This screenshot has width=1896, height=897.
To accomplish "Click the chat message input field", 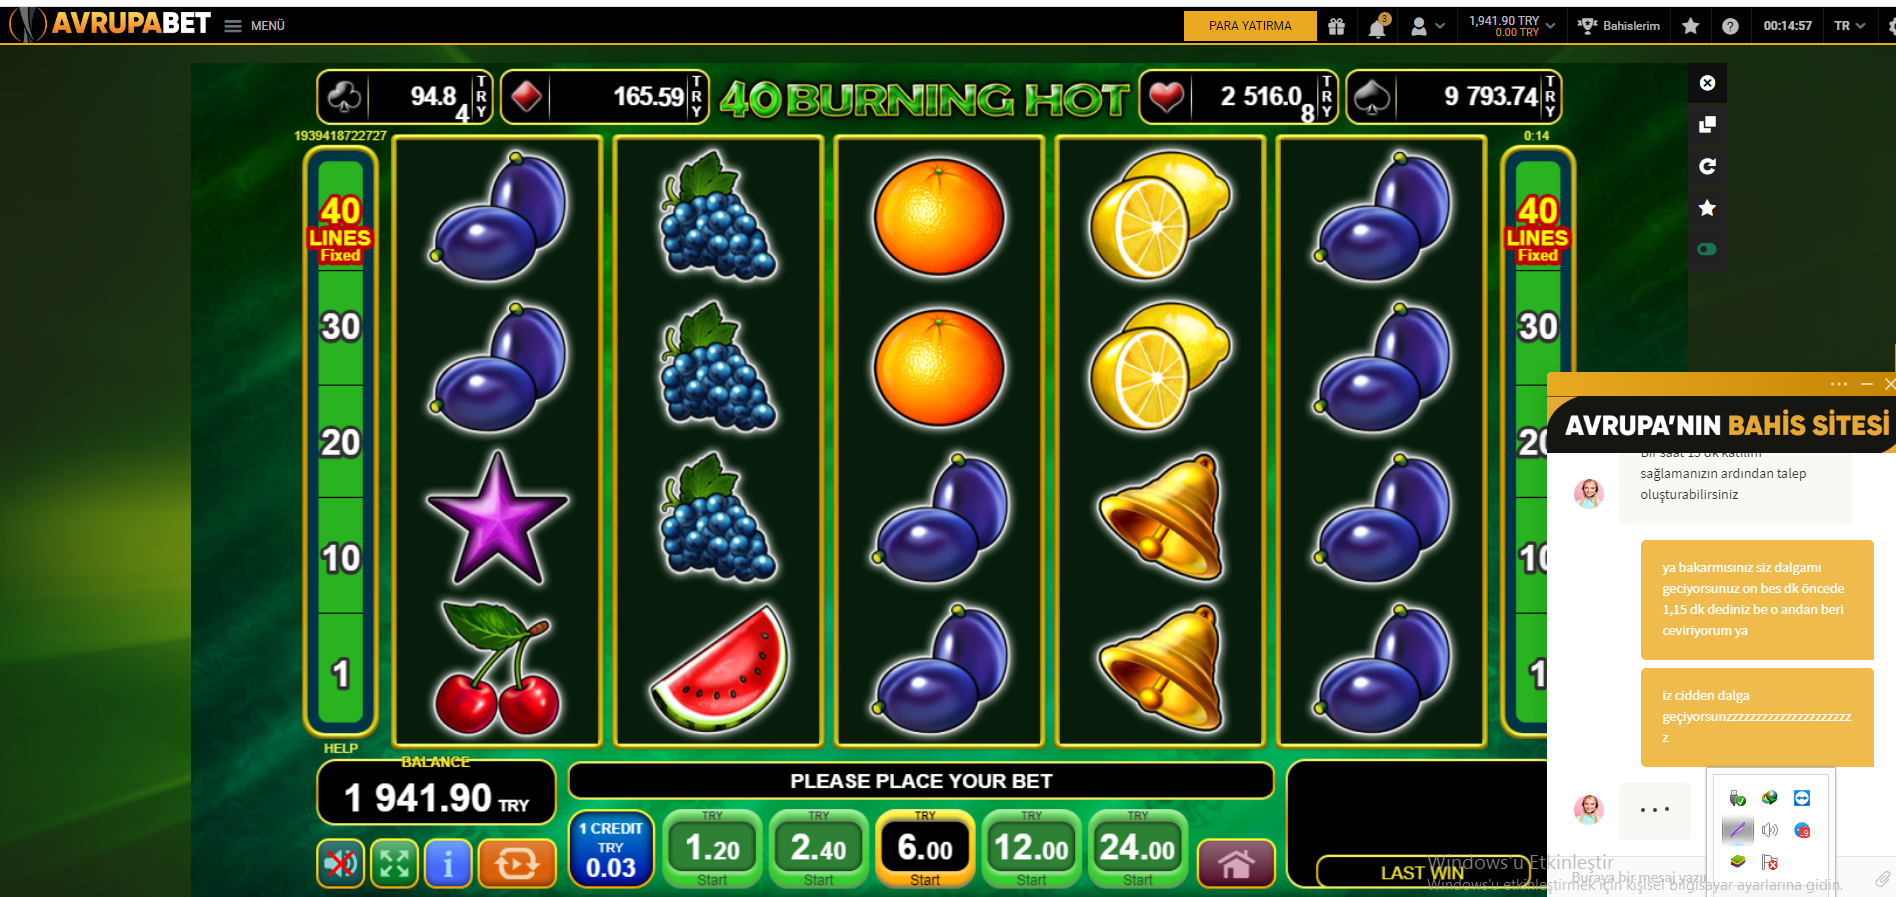I will tap(1640, 878).
